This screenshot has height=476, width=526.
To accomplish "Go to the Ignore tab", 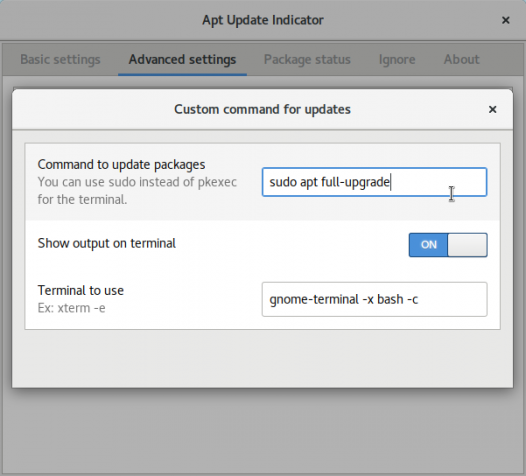I will [x=397, y=59].
